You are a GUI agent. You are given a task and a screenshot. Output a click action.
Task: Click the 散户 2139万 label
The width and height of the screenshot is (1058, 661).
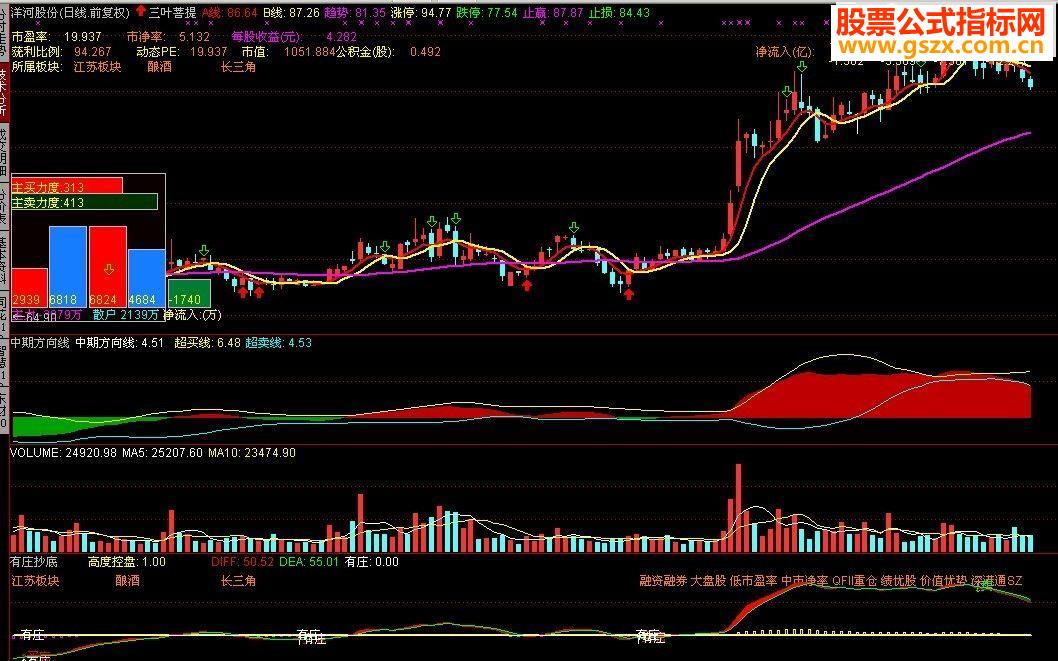126,315
